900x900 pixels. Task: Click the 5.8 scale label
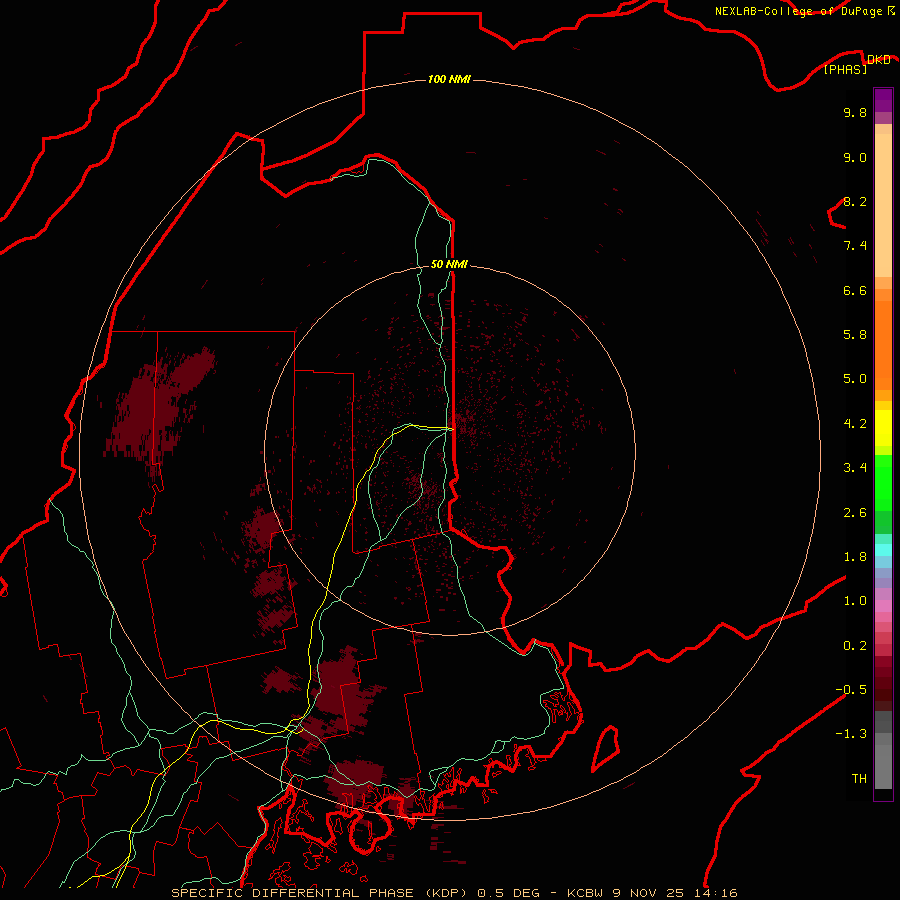855,335
